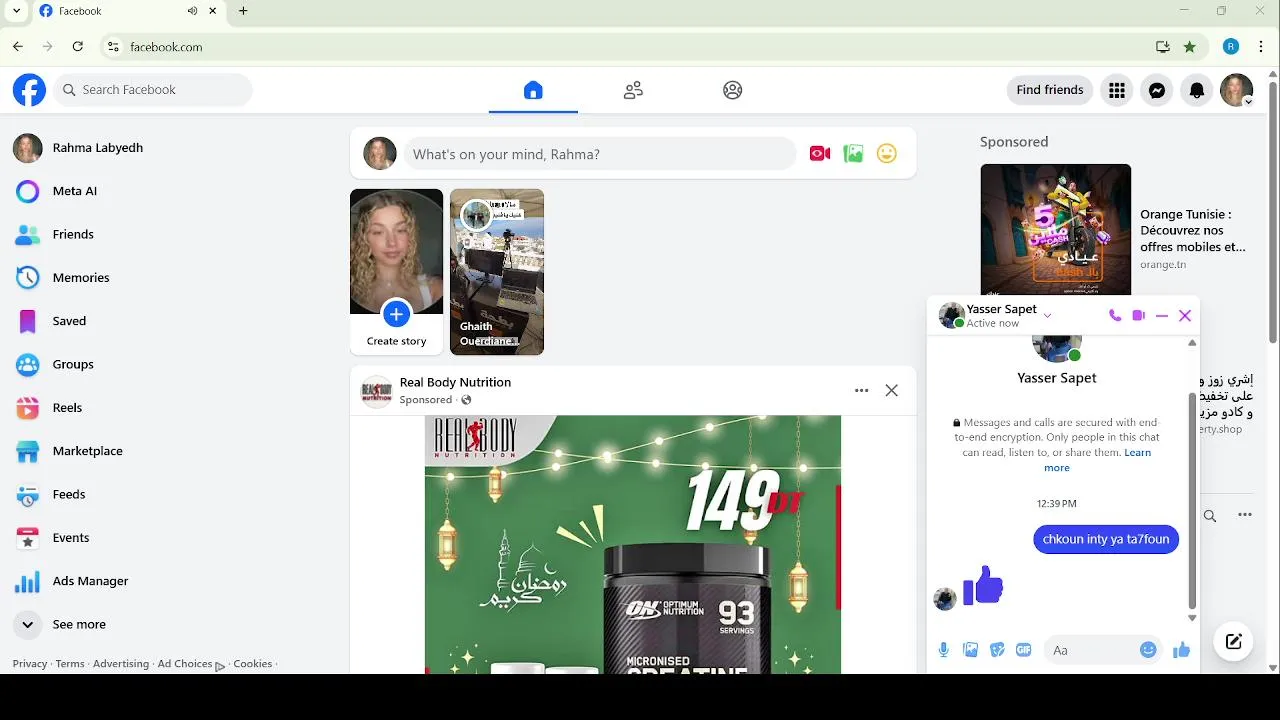Choose a GIF in chat
The image size is (1280, 720).
[1024, 650]
